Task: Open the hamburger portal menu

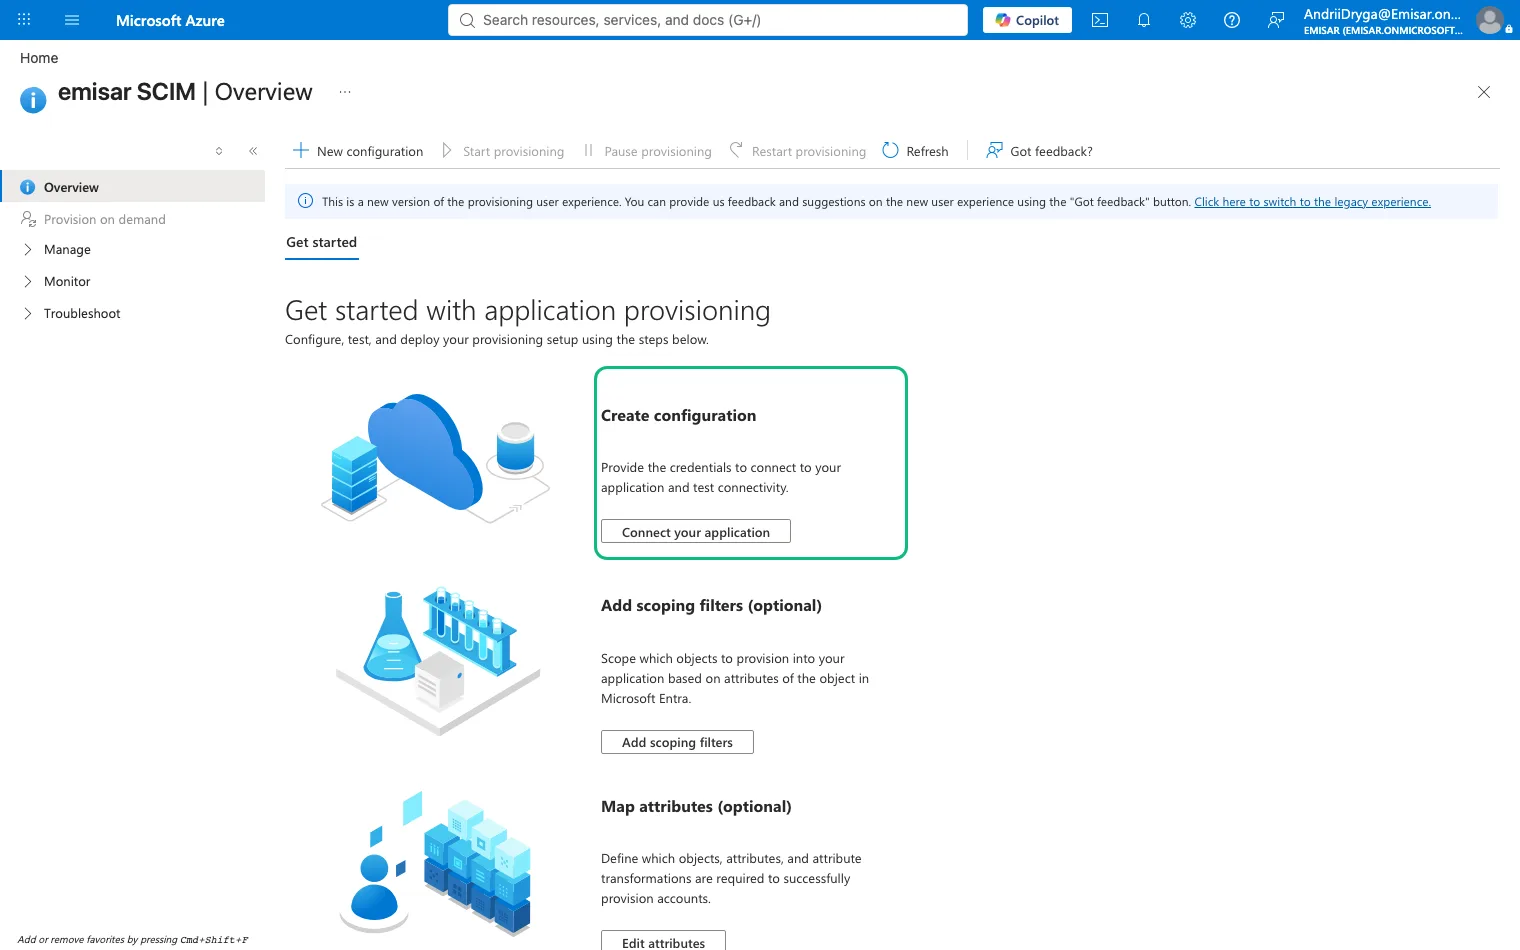Action: coord(72,20)
